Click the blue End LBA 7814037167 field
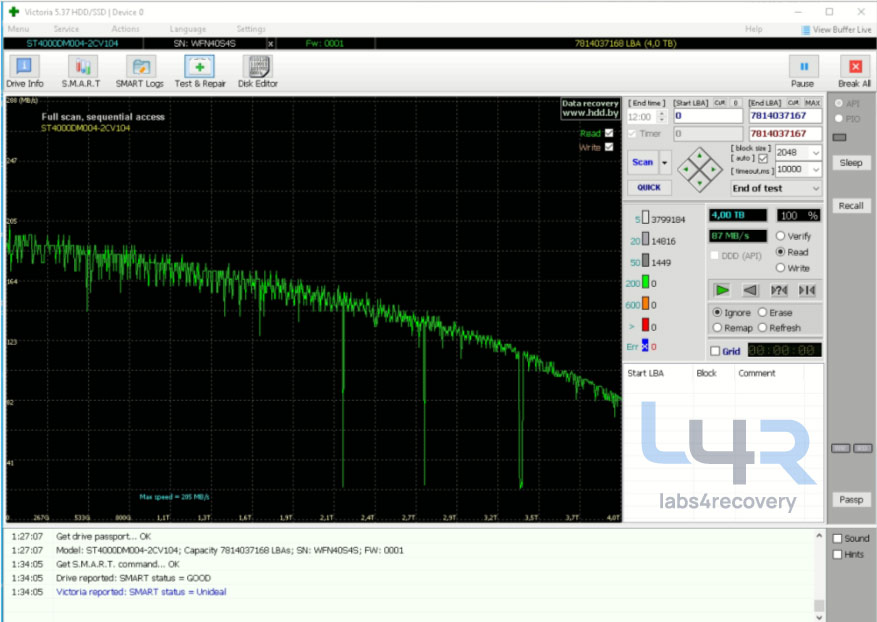Image resolution: width=877 pixels, height=622 pixels. click(x=785, y=116)
